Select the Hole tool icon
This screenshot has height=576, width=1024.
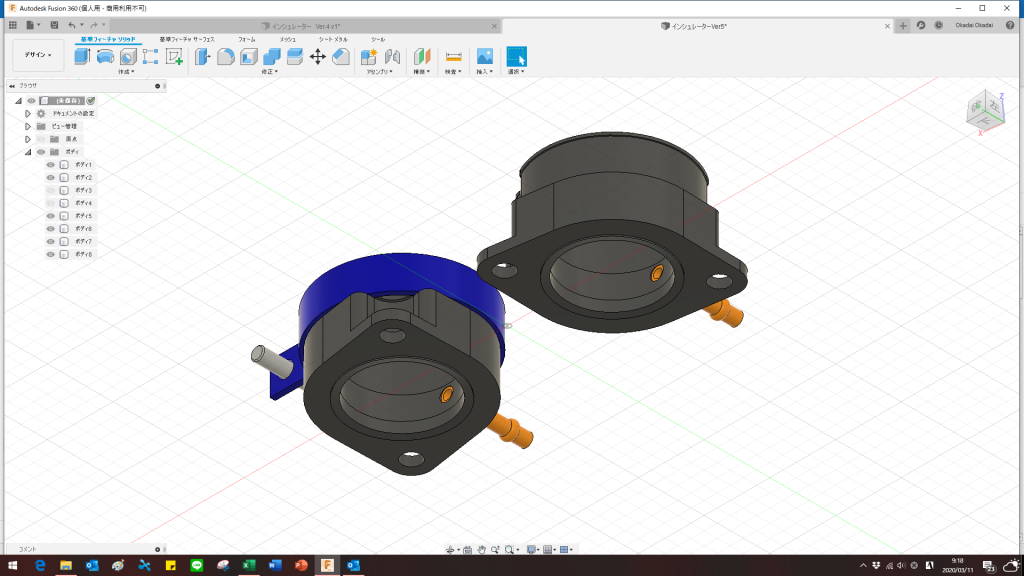128,56
